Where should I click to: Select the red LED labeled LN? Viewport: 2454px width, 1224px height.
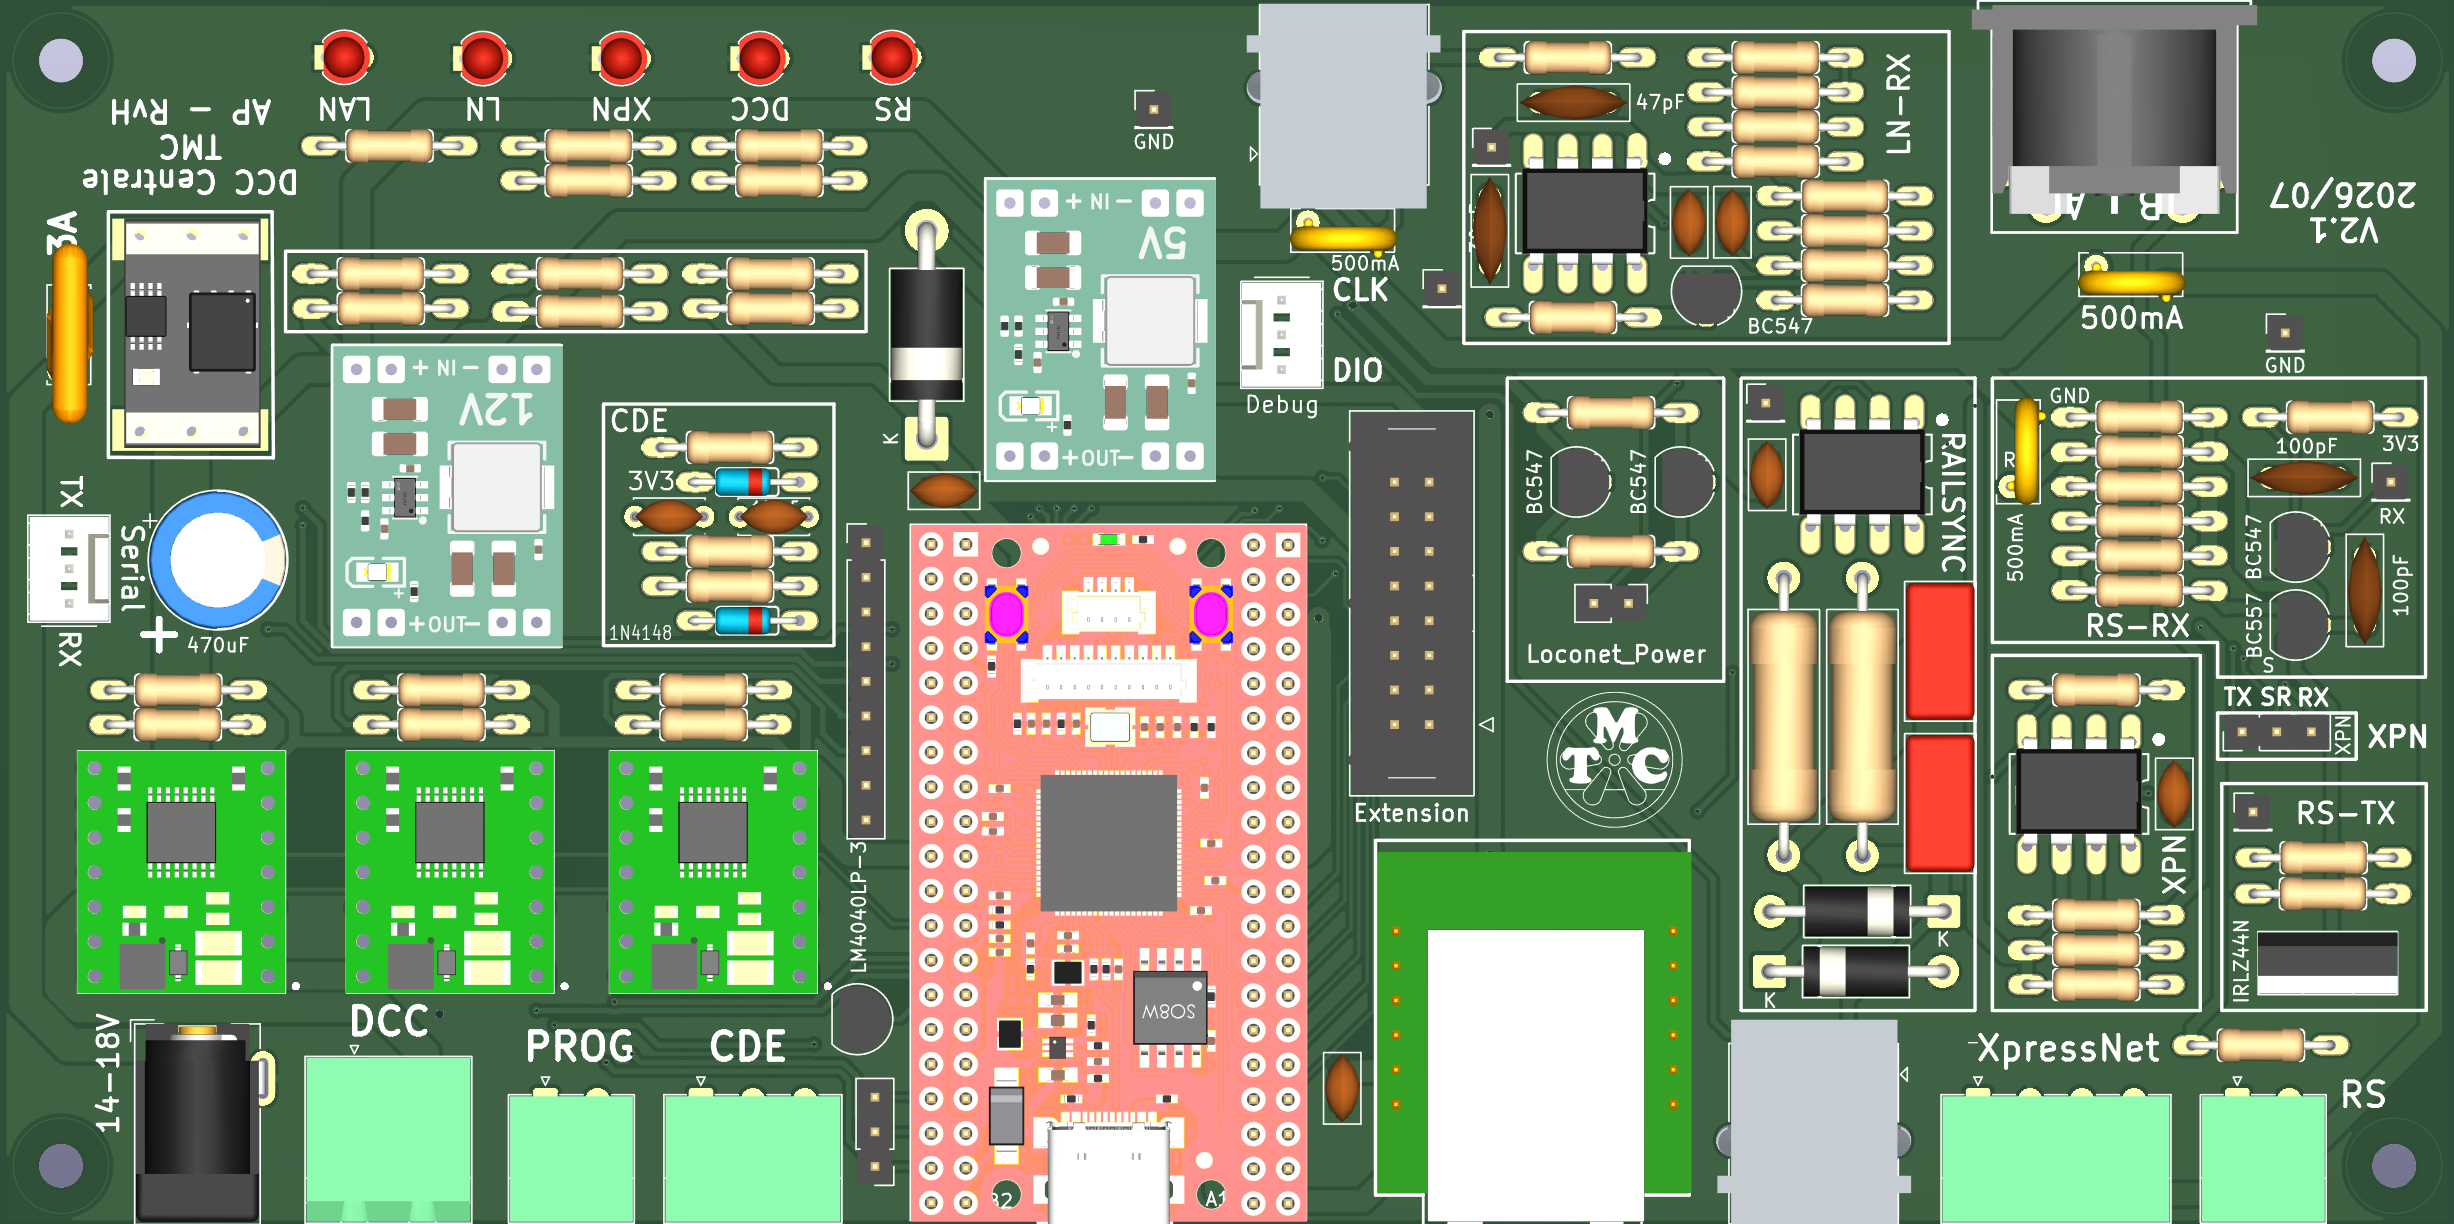[482, 57]
